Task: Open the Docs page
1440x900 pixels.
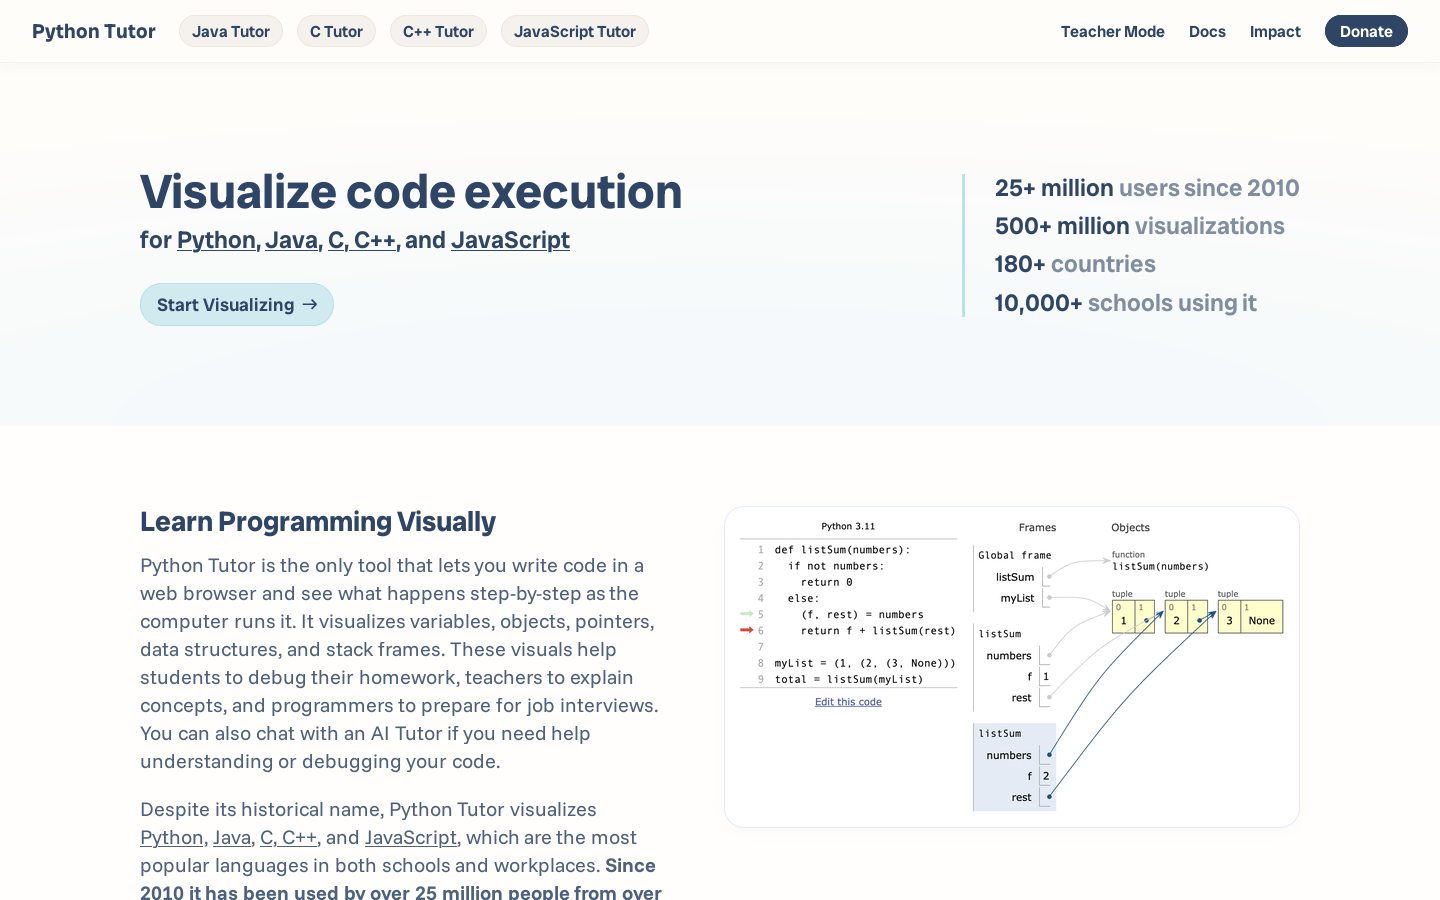Action: click(x=1207, y=31)
